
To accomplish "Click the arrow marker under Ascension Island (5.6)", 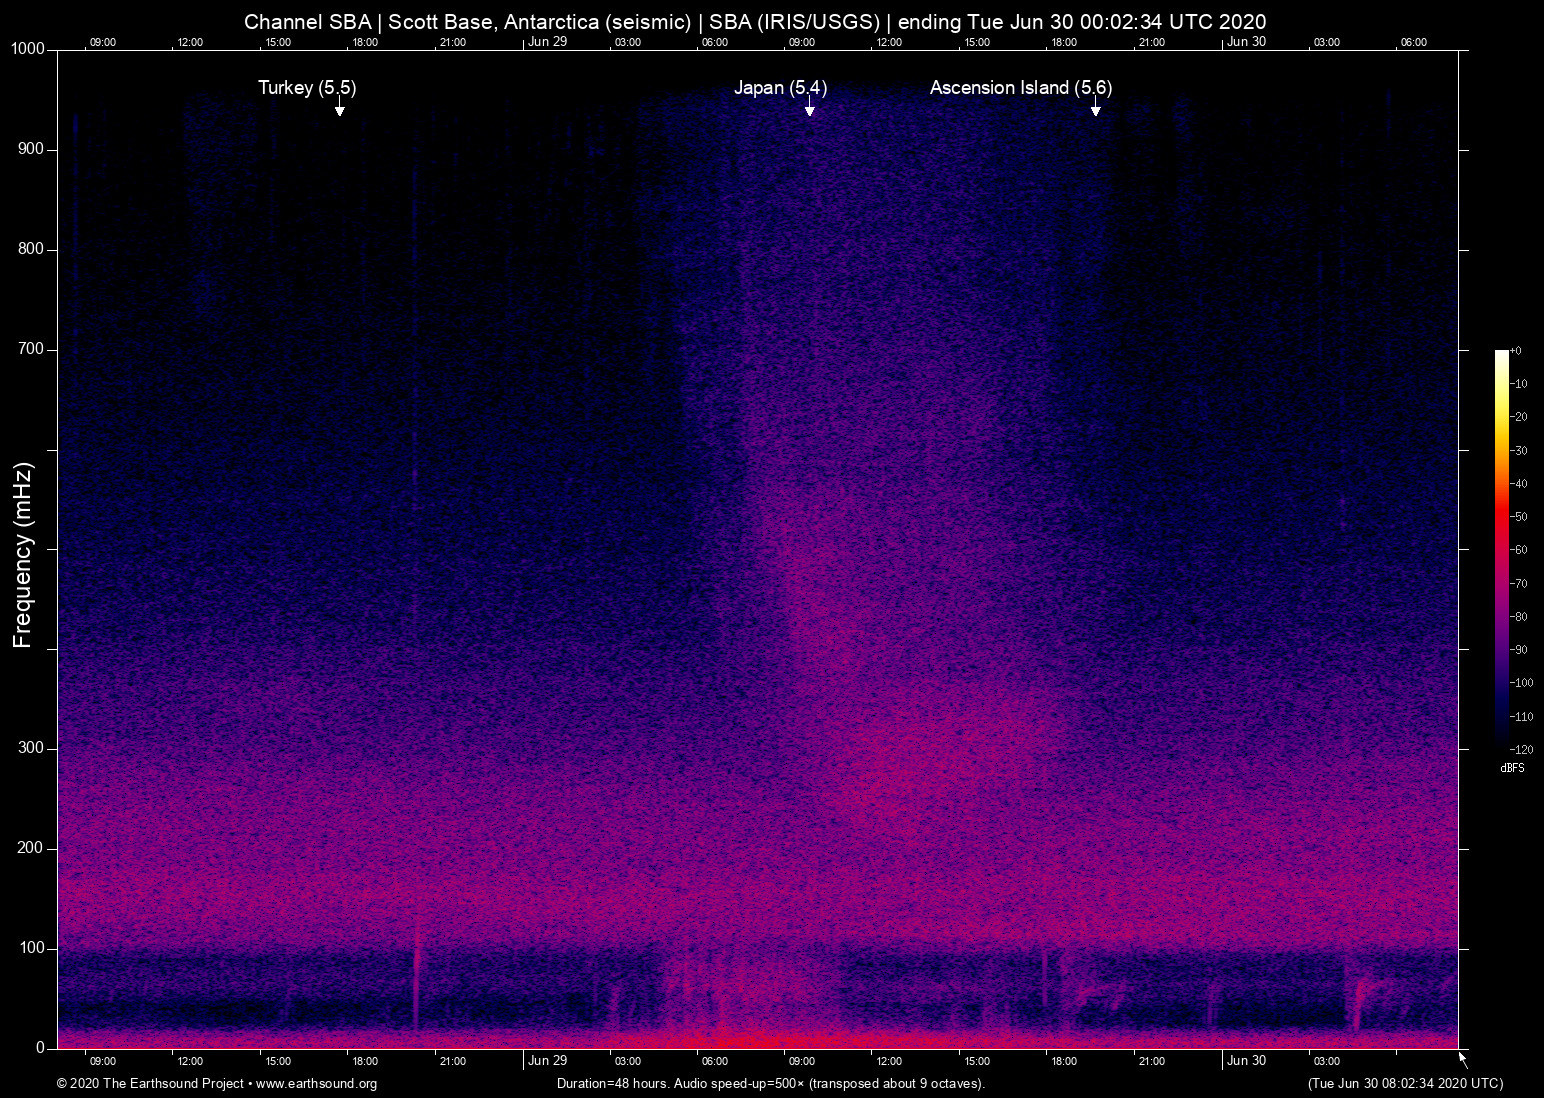I will [1096, 109].
